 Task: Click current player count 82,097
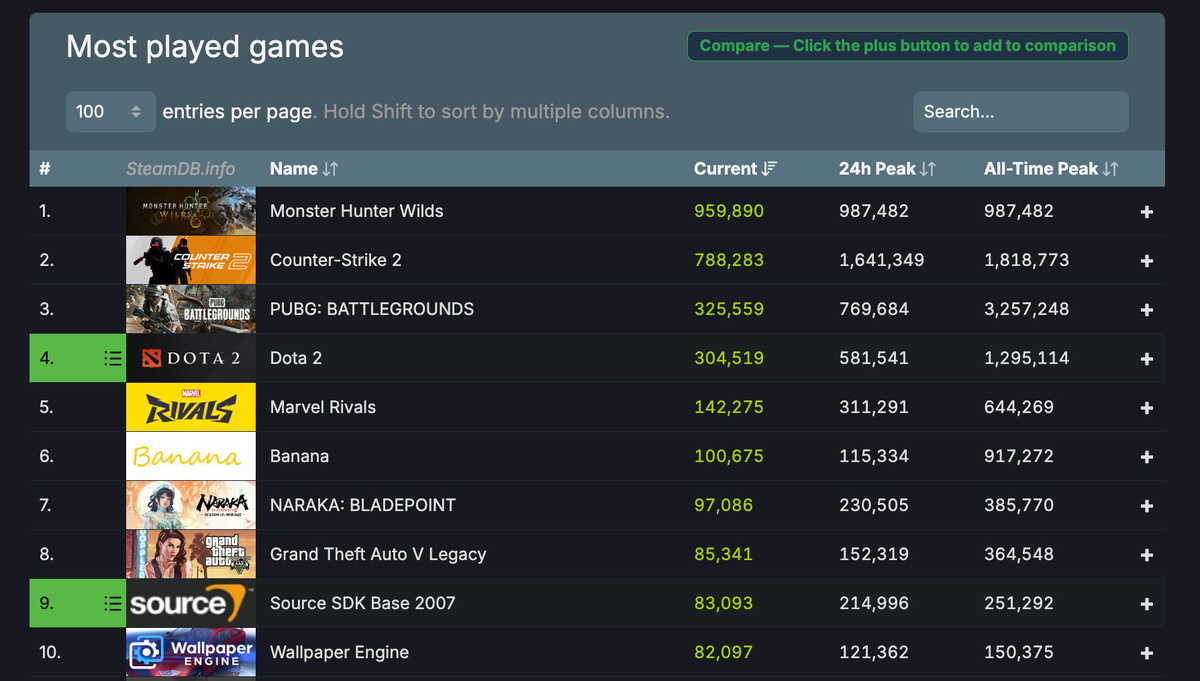(724, 652)
